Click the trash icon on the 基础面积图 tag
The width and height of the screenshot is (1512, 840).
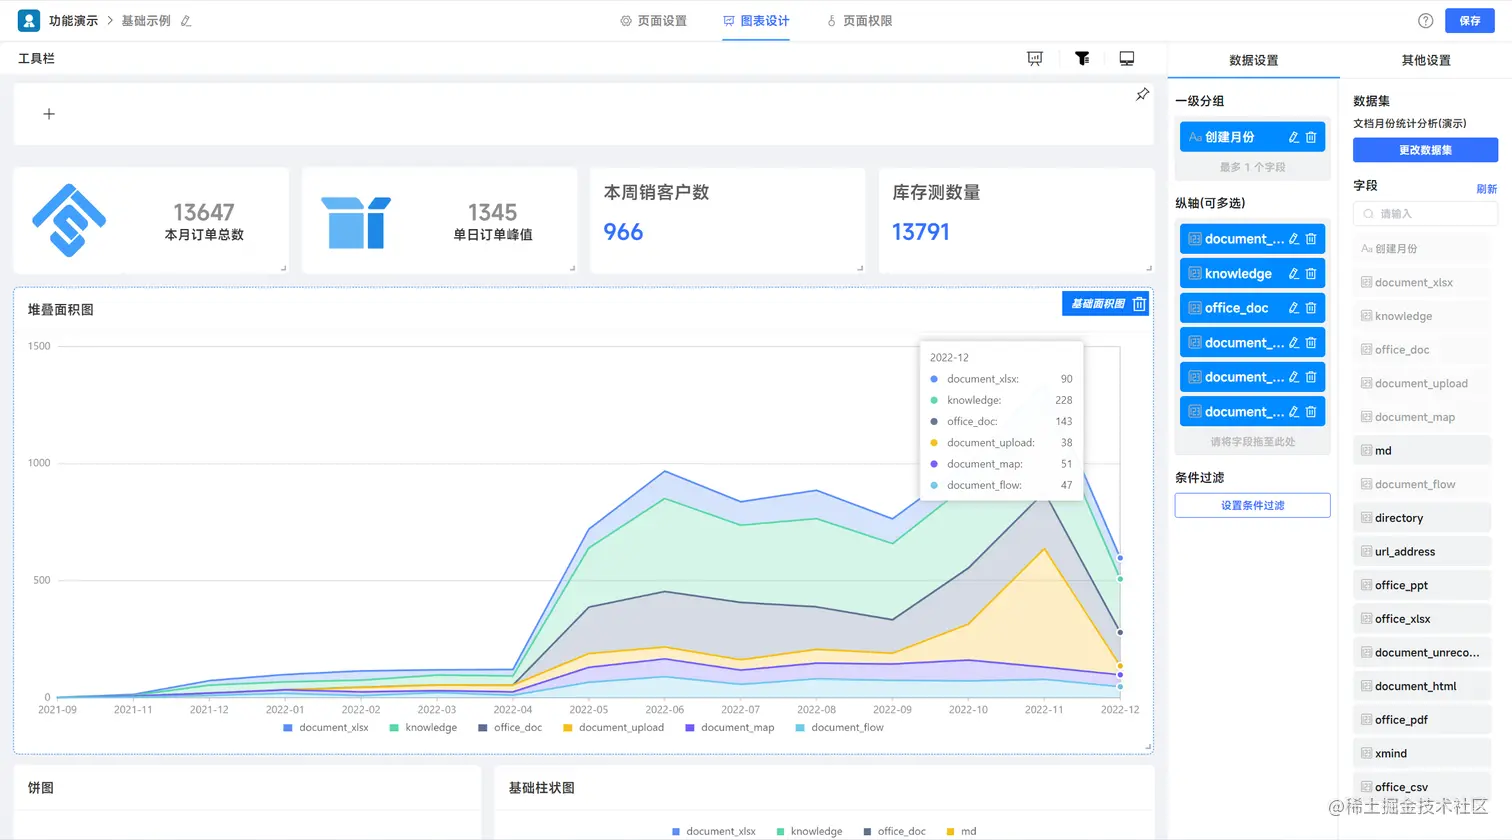coord(1139,304)
